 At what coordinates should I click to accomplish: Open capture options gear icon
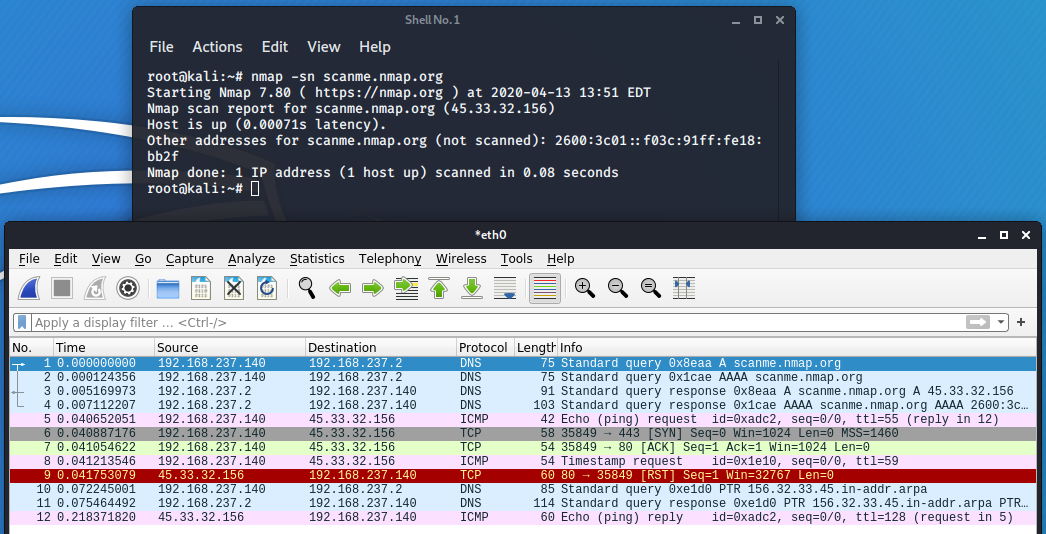[x=127, y=288]
